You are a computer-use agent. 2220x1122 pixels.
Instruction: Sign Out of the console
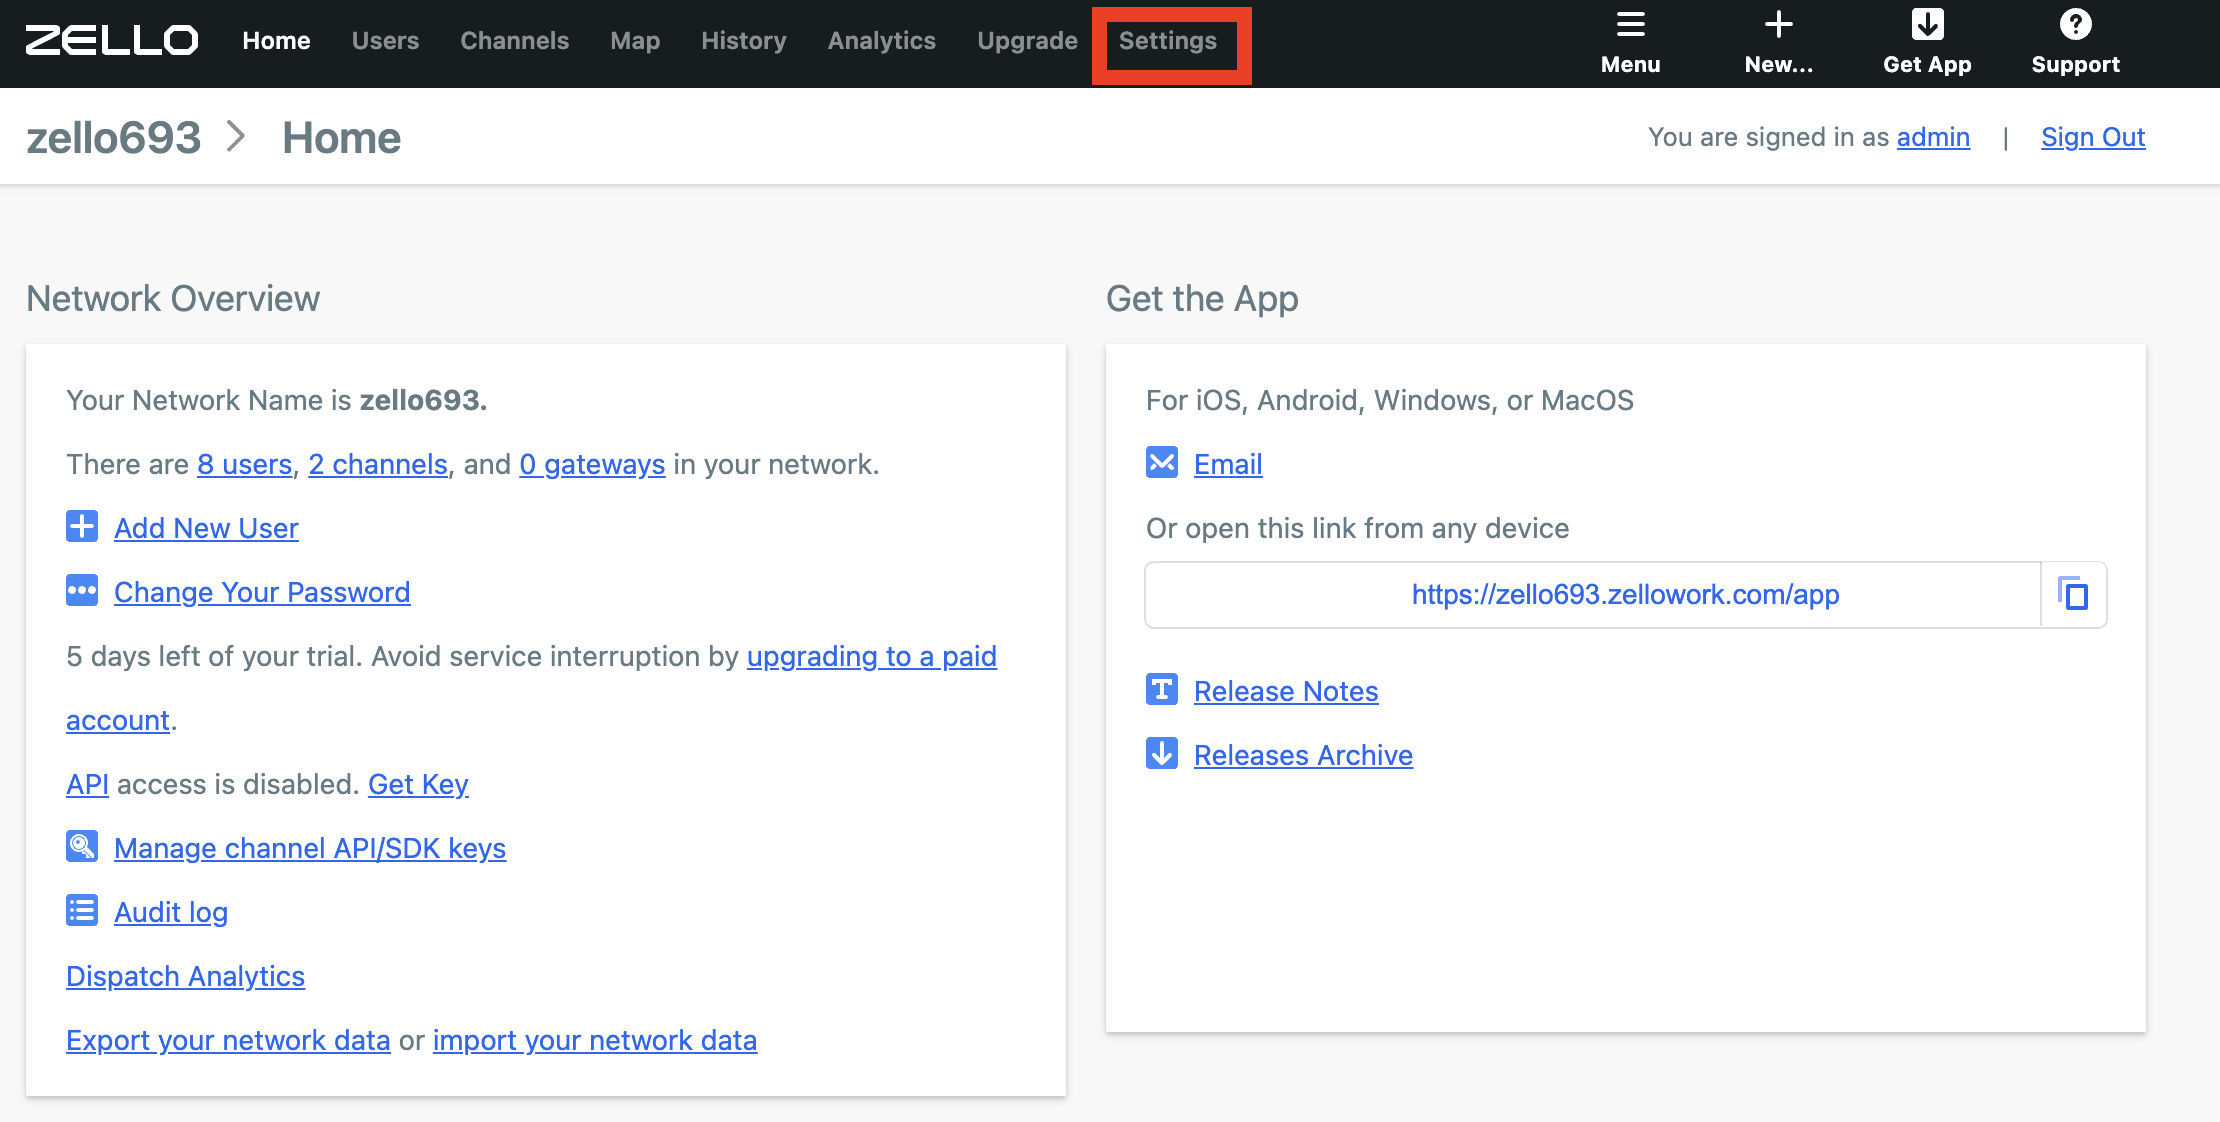pyautogui.click(x=2093, y=137)
